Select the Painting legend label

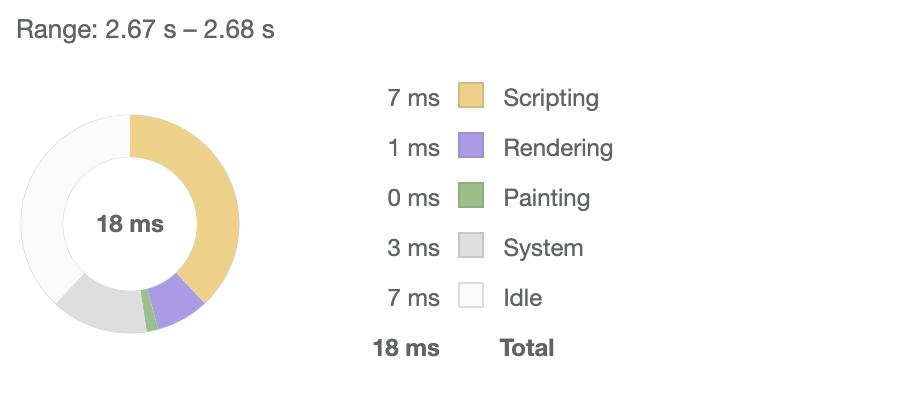point(546,198)
